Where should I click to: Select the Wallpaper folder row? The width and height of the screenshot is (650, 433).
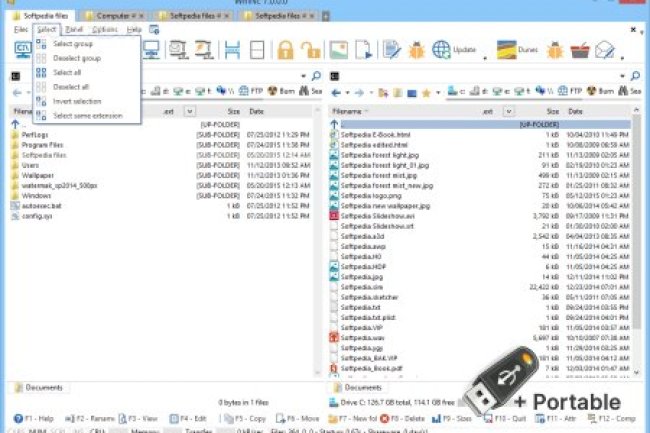(161, 176)
